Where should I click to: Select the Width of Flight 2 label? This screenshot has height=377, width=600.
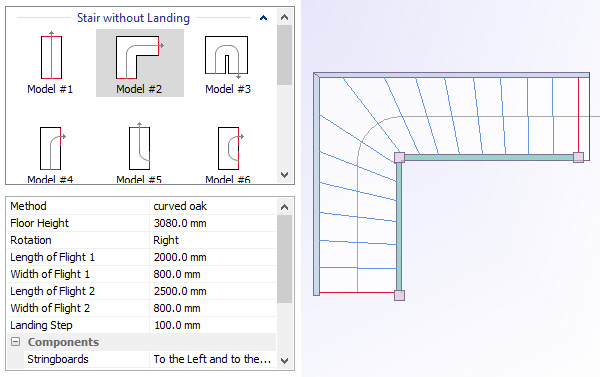point(50,308)
